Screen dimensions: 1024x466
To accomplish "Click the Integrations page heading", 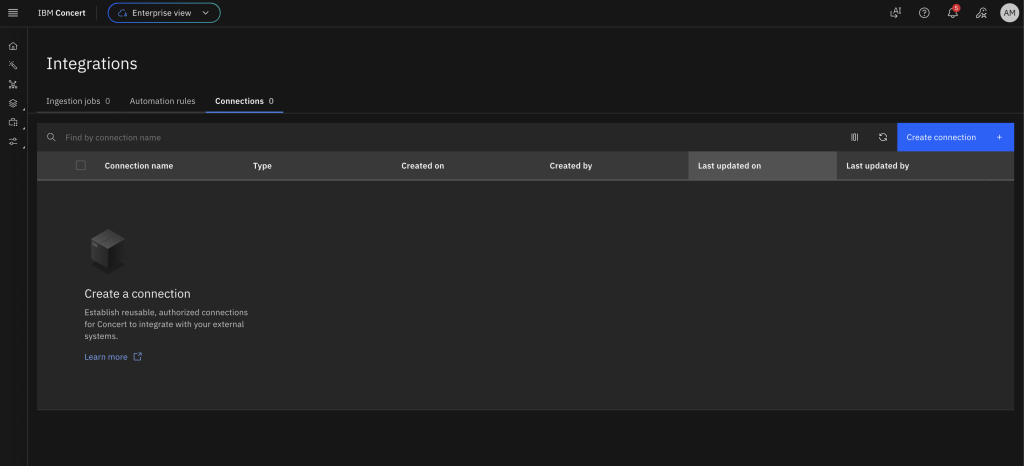I will 92,63.
